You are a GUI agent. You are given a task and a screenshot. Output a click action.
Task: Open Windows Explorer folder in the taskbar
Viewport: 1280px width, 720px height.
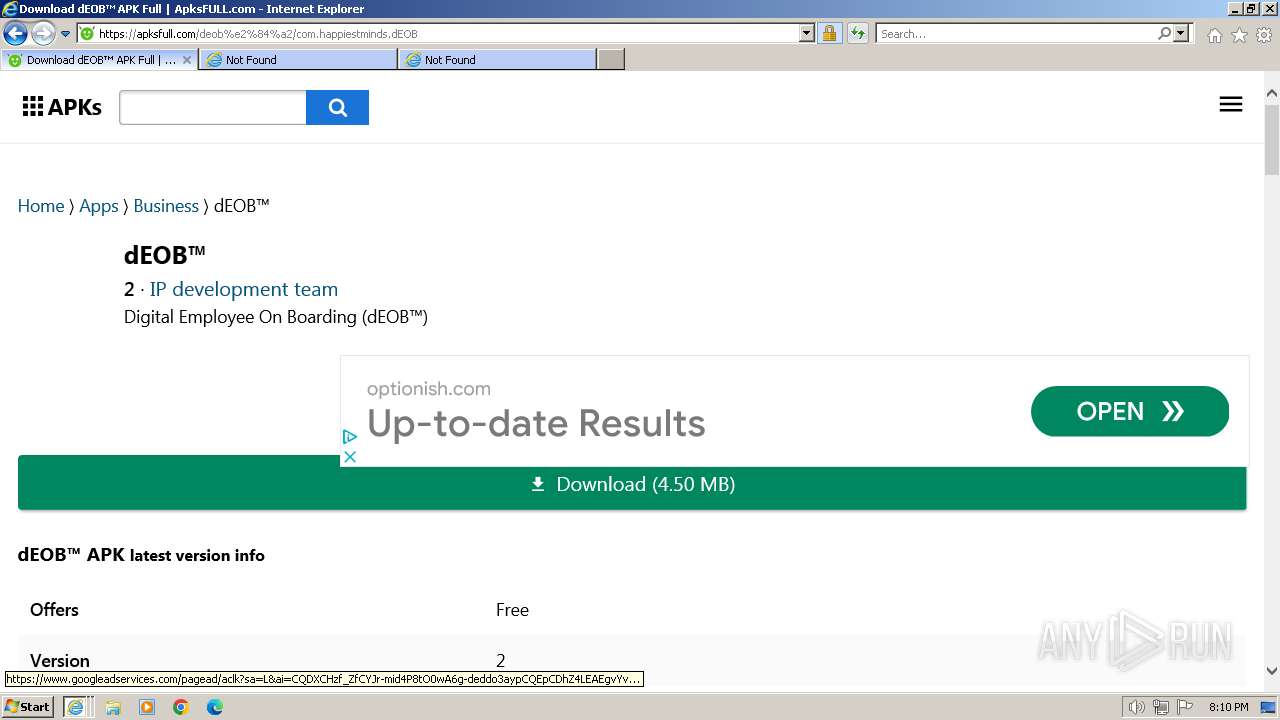(113, 707)
